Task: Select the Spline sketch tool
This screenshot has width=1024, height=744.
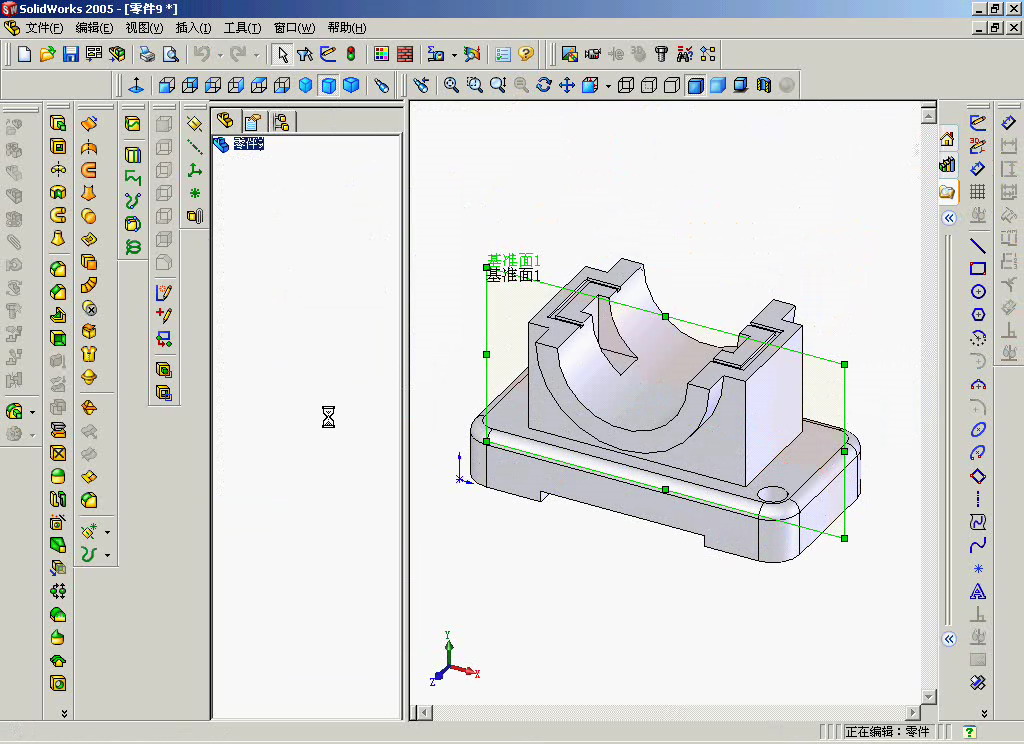Action: click(978, 545)
